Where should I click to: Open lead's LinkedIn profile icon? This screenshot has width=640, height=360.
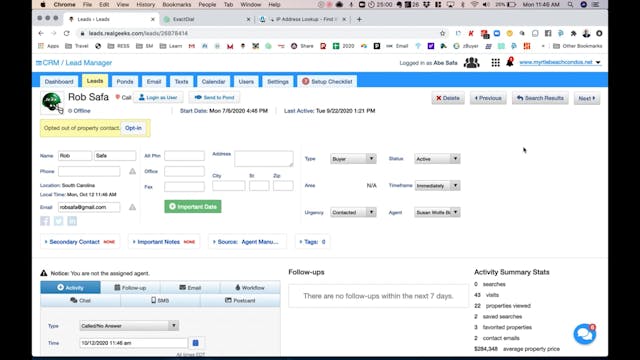coord(72,221)
